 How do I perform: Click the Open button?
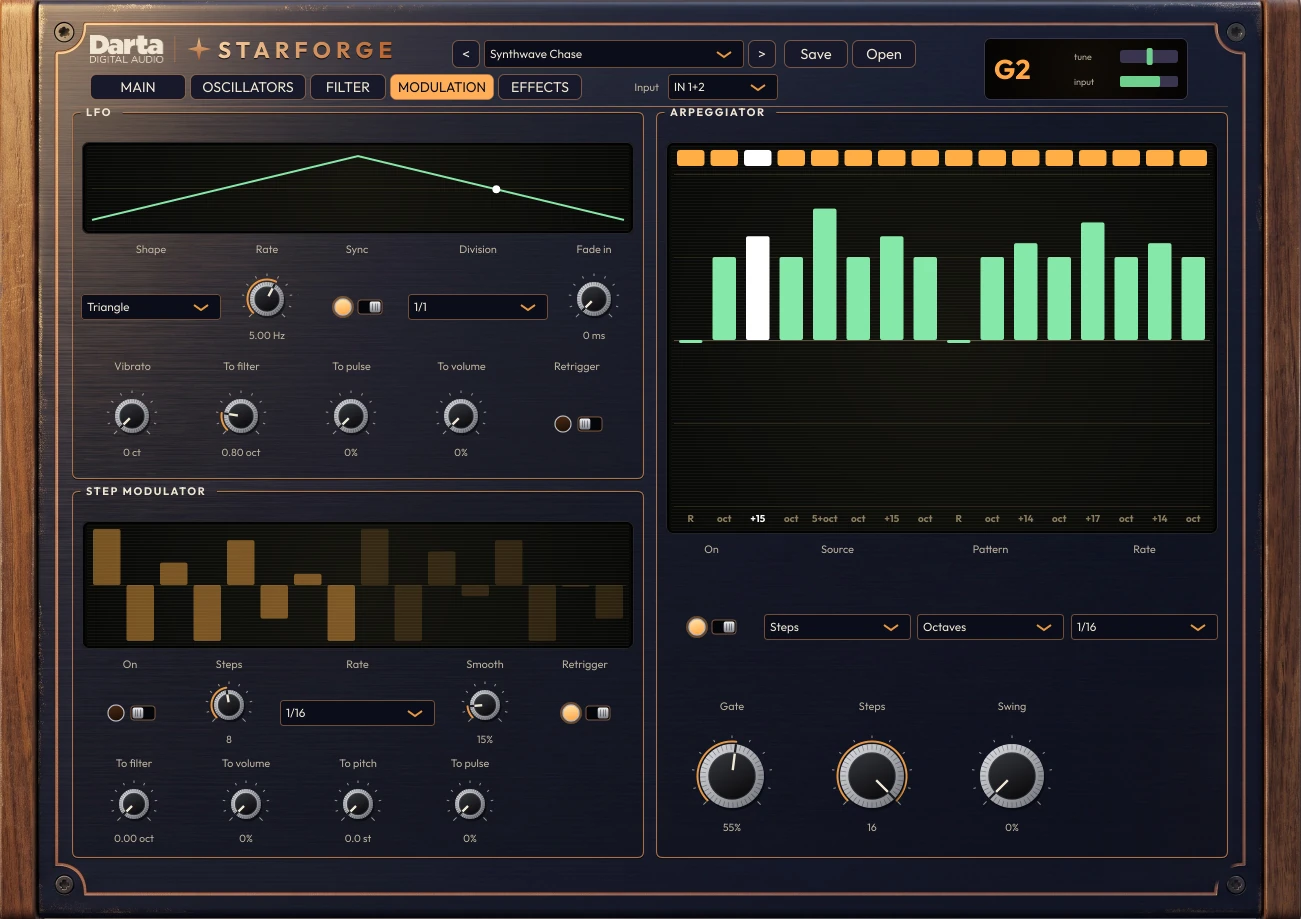[x=884, y=54]
